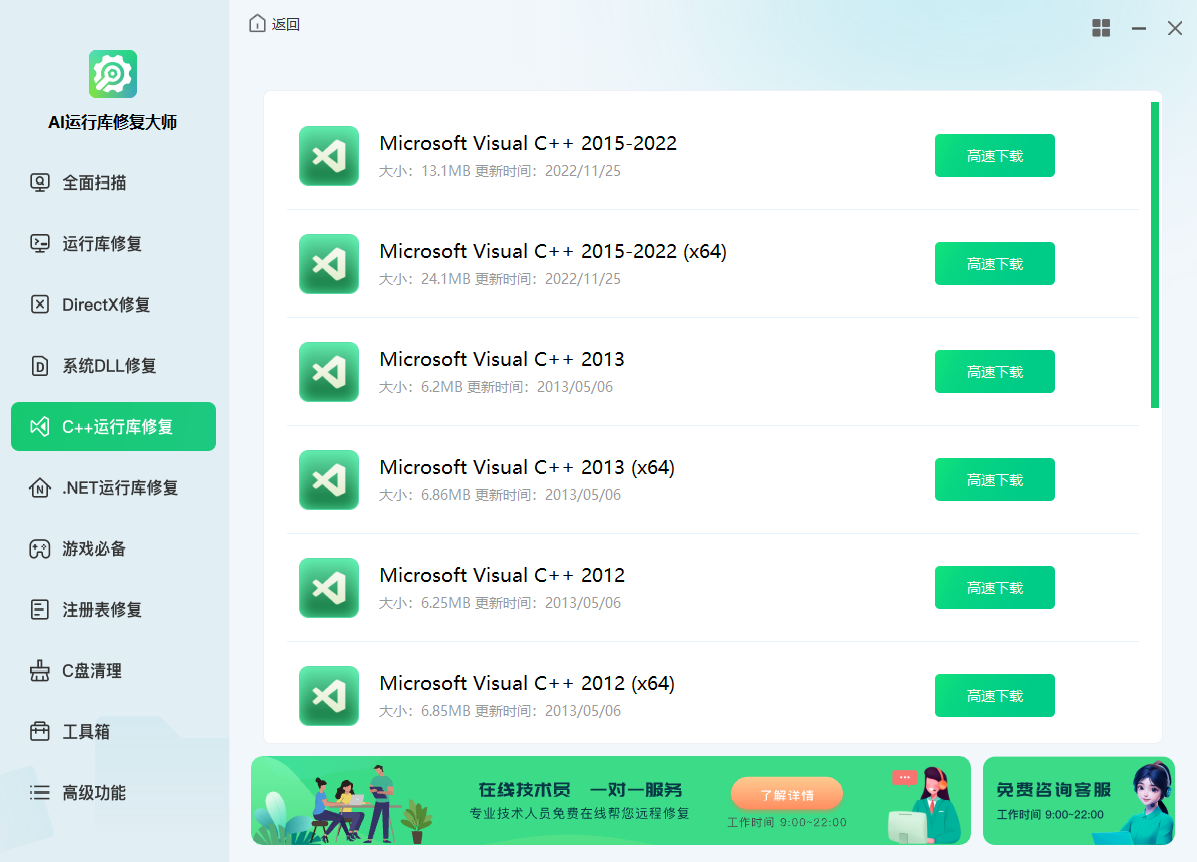This screenshot has height=862, width=1197.
Task: Go to 系统DLL修复 in sidebar
Action: [108, 366]
